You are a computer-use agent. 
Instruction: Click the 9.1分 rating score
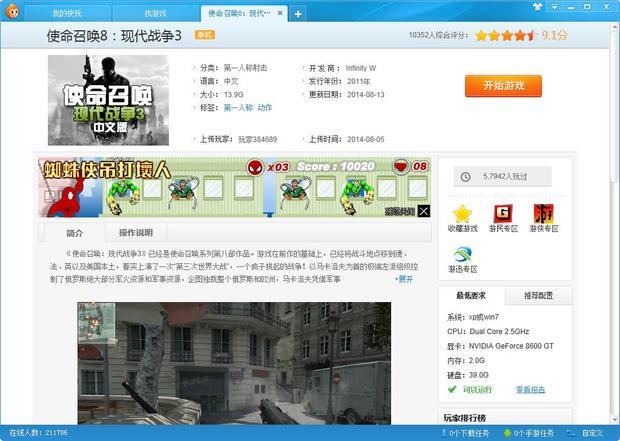(x=554, y=35)
